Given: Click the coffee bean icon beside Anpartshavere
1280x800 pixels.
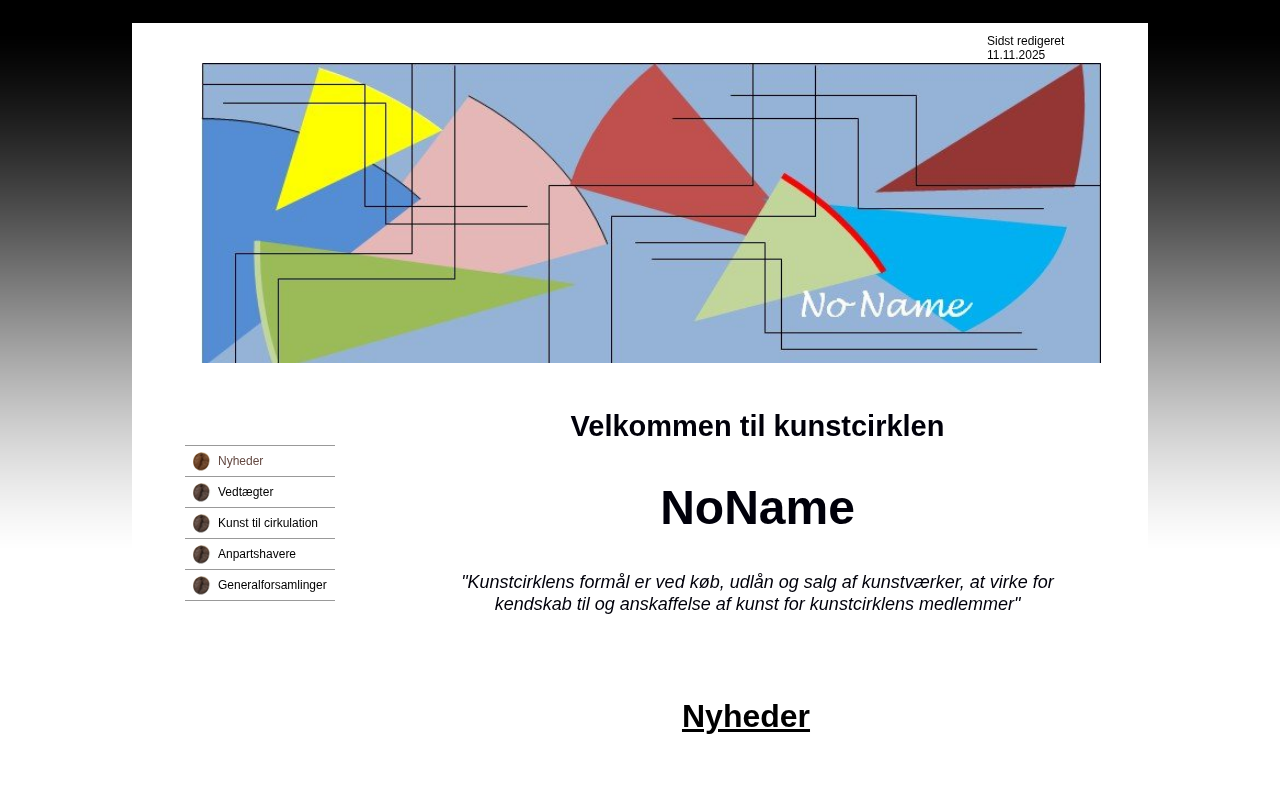Looking at the screenshot, I should [x=201, y=554].
